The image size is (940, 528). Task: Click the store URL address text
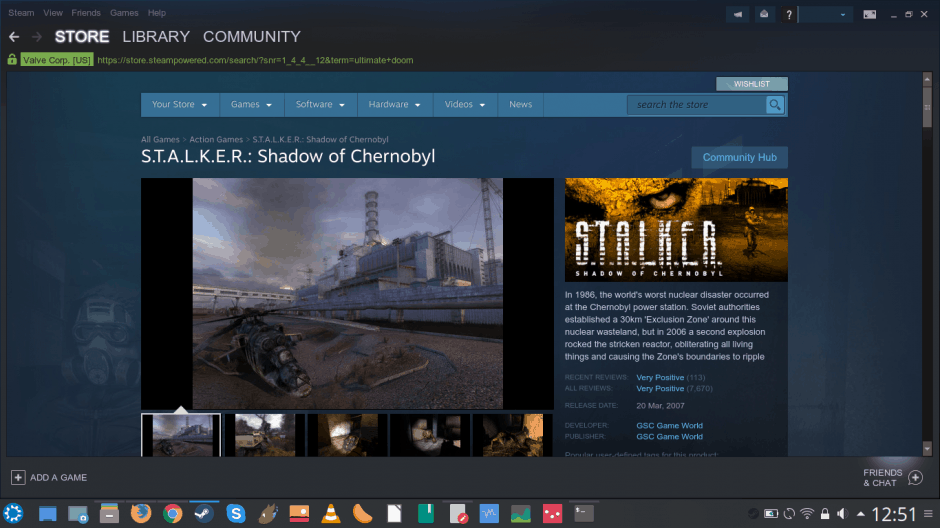pos(255,60)
